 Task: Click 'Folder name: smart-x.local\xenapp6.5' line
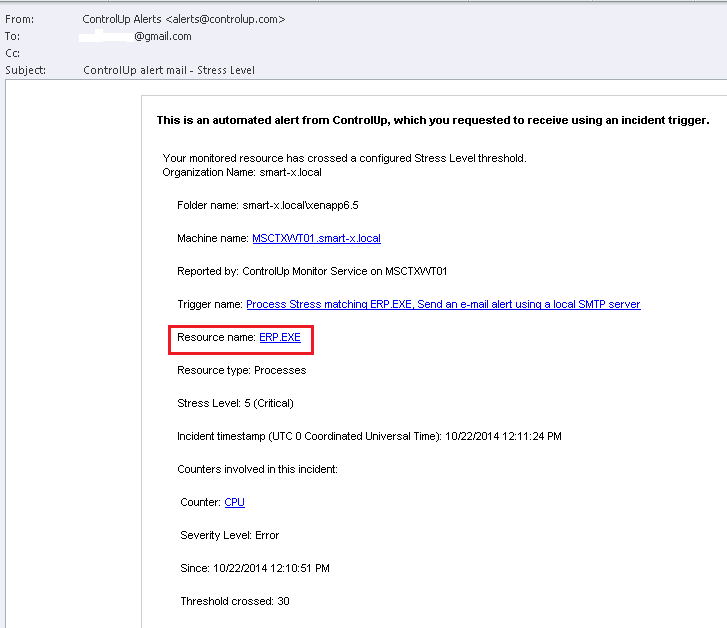click(x=268, y=205)
